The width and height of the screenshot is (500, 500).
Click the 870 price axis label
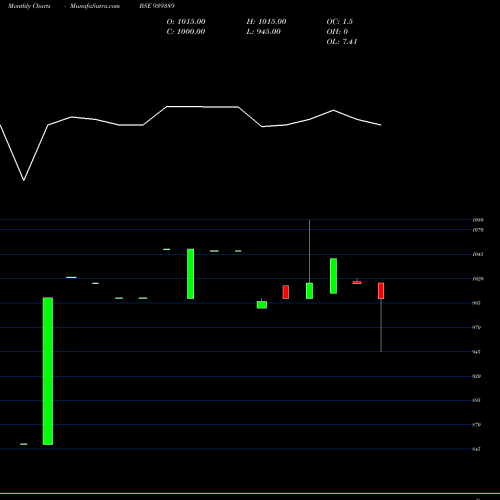(x=476, y=425)
